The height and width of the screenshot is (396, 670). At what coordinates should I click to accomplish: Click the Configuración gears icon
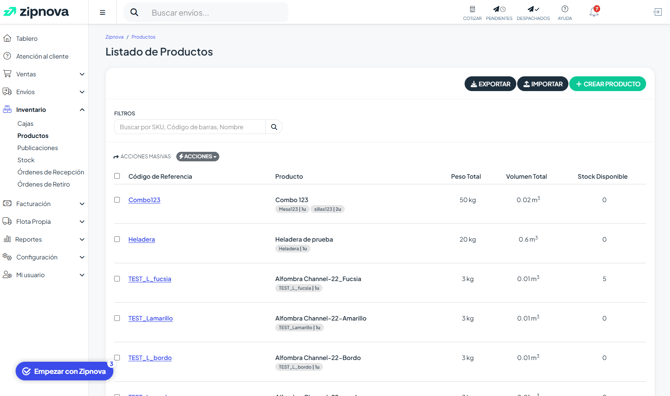click(x=7, y=257)
